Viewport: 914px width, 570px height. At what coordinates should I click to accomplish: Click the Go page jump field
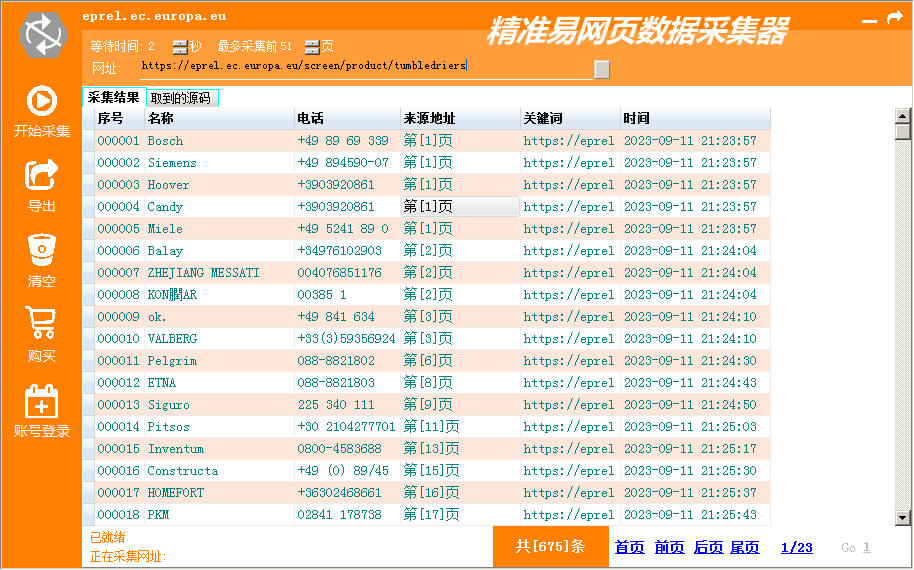point(867,547)
